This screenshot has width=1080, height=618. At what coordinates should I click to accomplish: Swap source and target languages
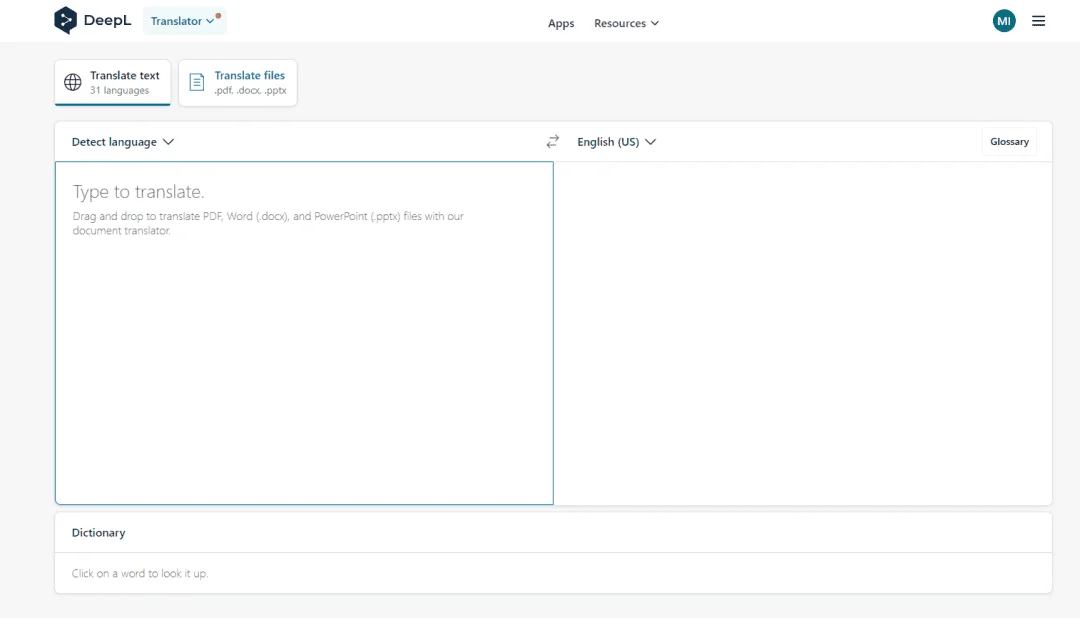point(552,142)
